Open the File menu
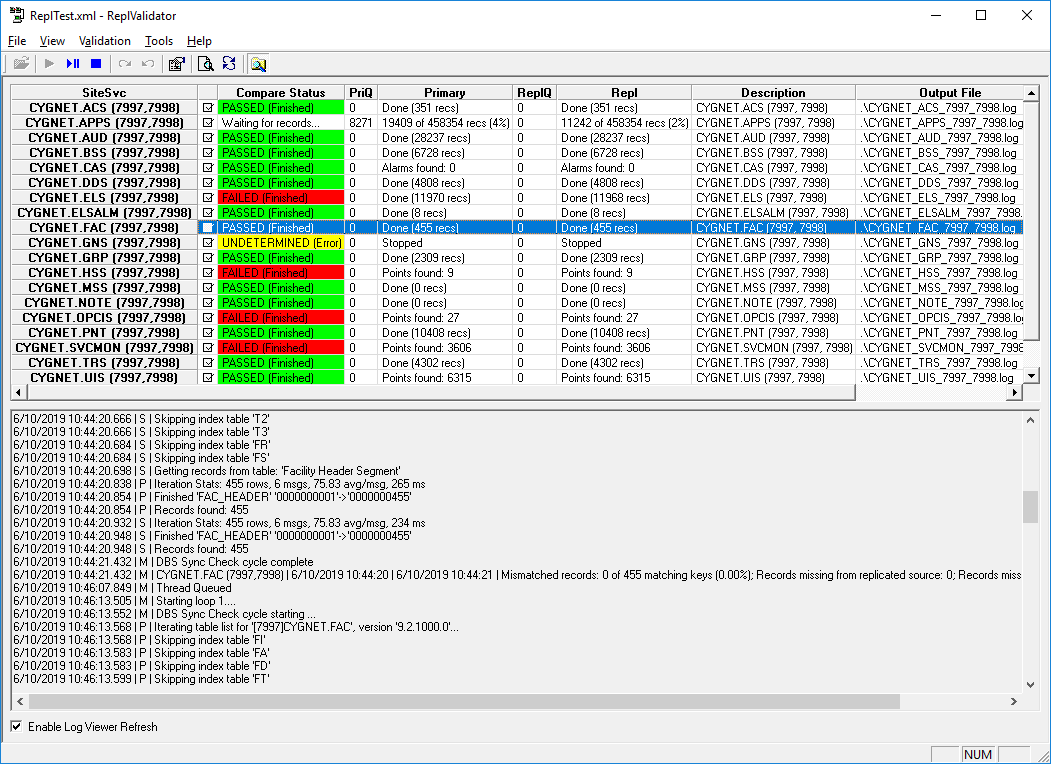This screenshot has height=764, width=1051. (17, 41)
